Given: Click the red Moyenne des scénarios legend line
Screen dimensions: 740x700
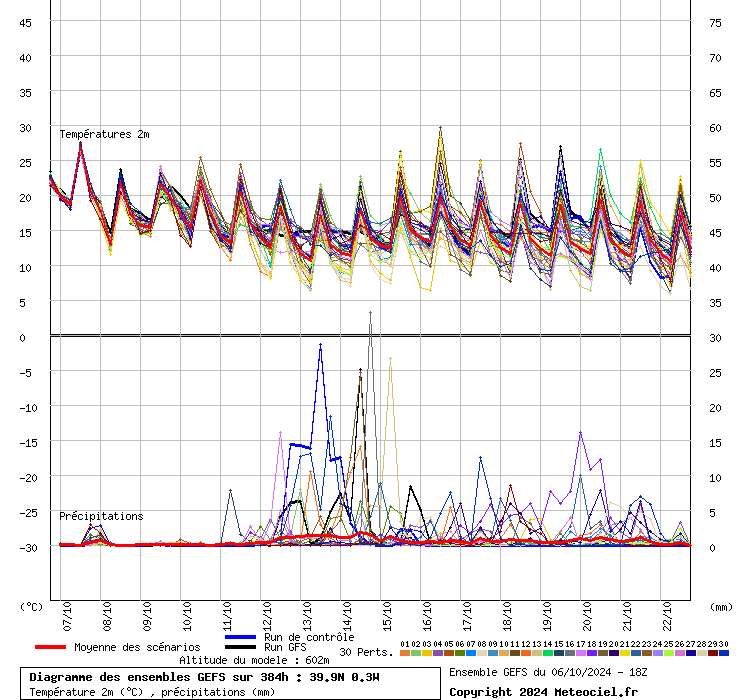Looking at the screenshot, I should coord(50,647).
